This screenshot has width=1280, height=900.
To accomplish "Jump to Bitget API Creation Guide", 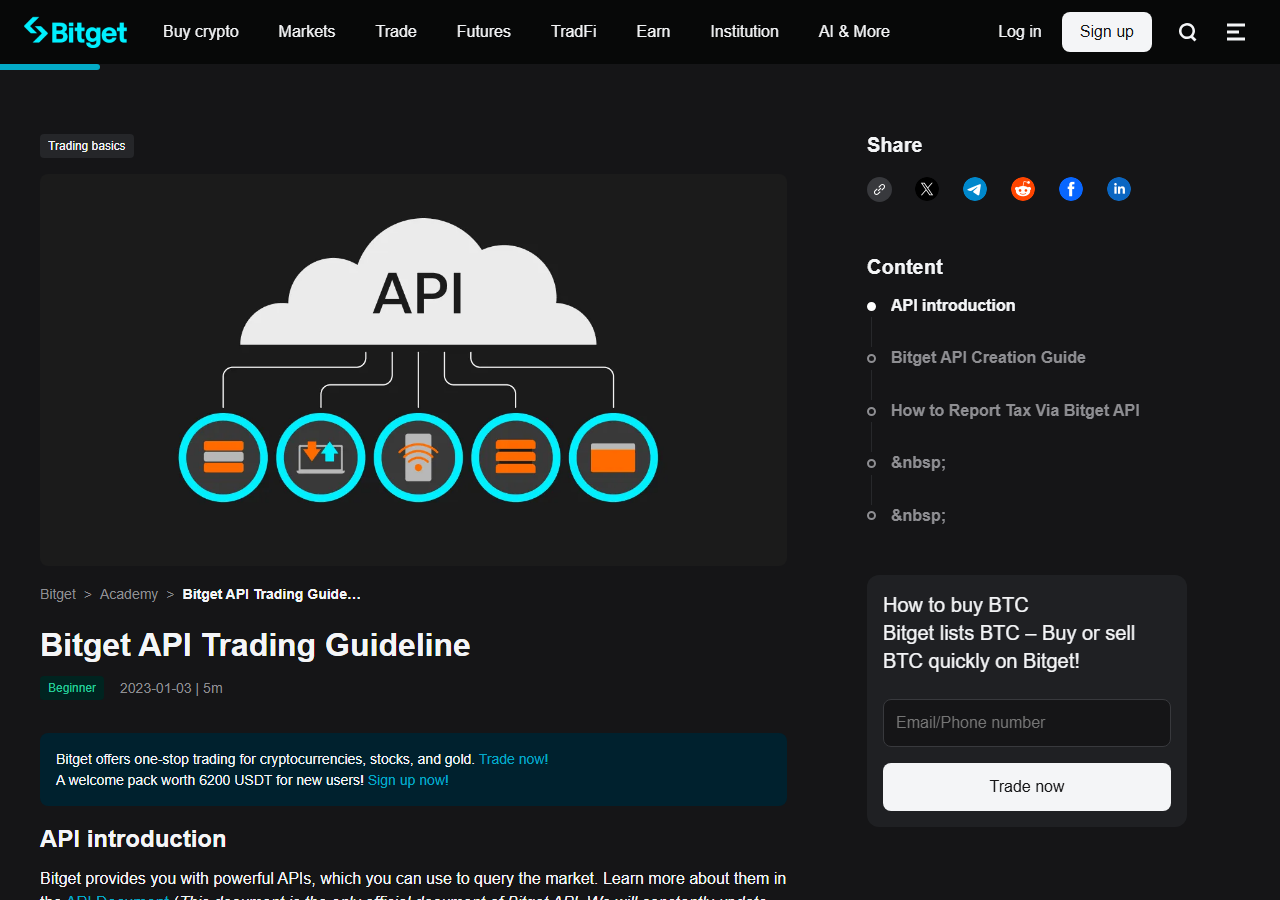I will pos(988,357).
